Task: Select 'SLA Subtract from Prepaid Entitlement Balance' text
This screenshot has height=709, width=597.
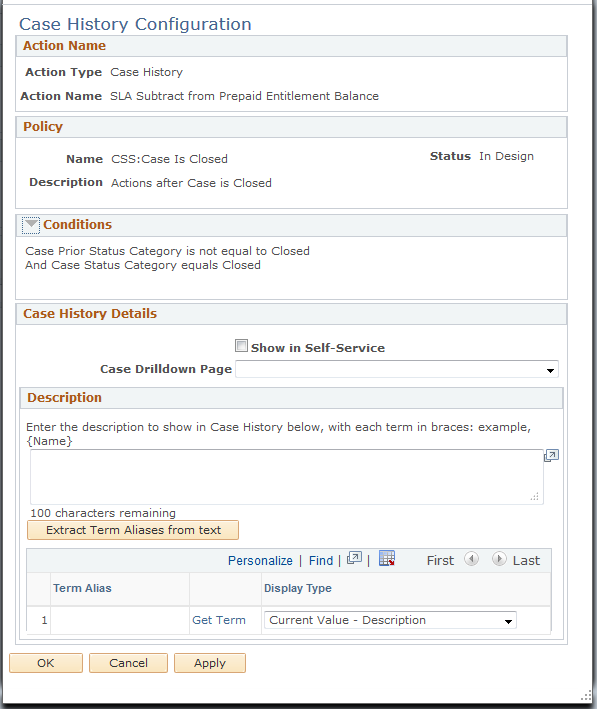Action: (x=244, y=96)
